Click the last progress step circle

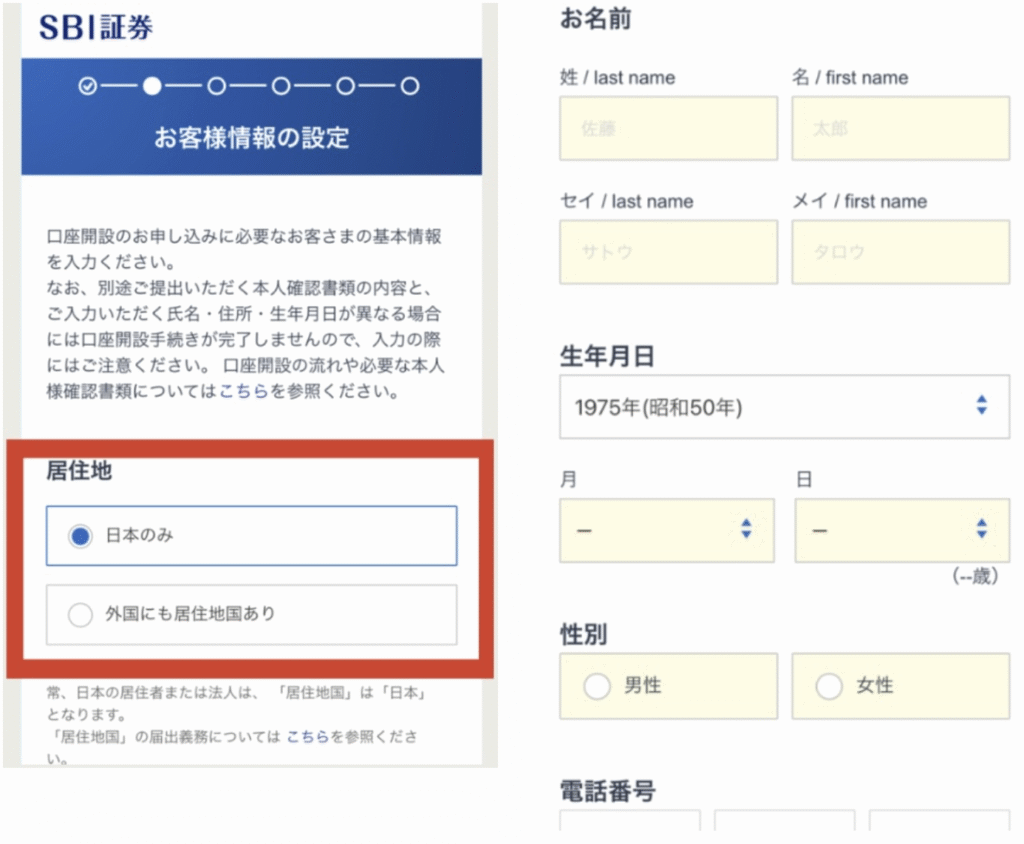(x=409, y=86)
